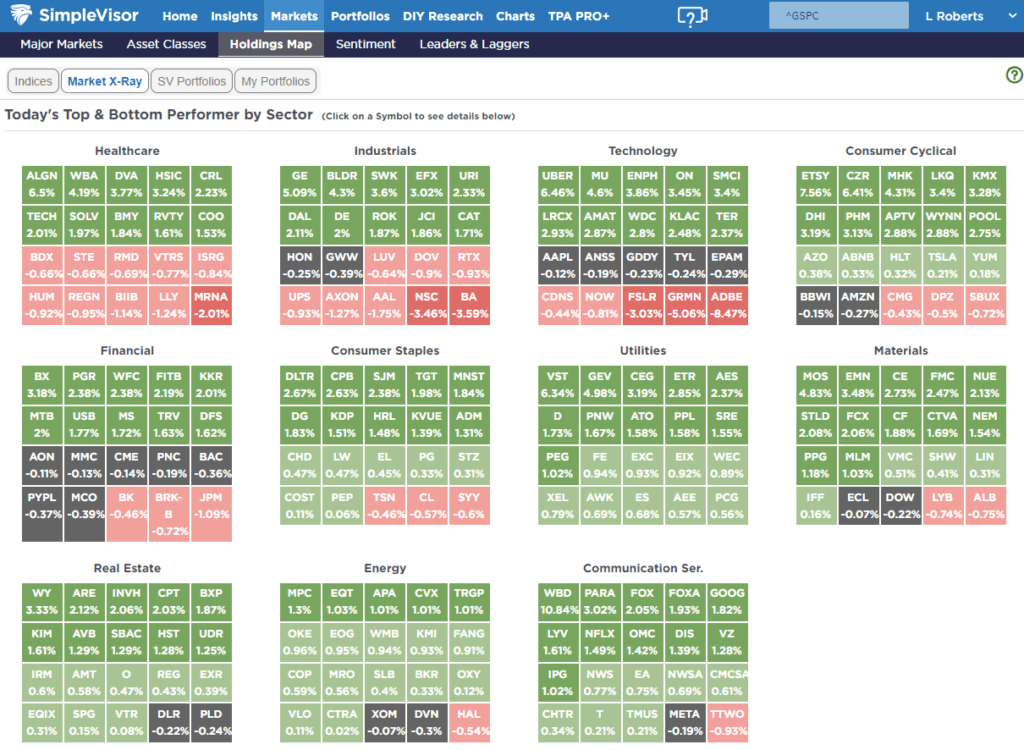The height and width of the screenshot is (750, 1024).
Task: Click the PYPL tile in Financial
Action: tap(42, 514)
